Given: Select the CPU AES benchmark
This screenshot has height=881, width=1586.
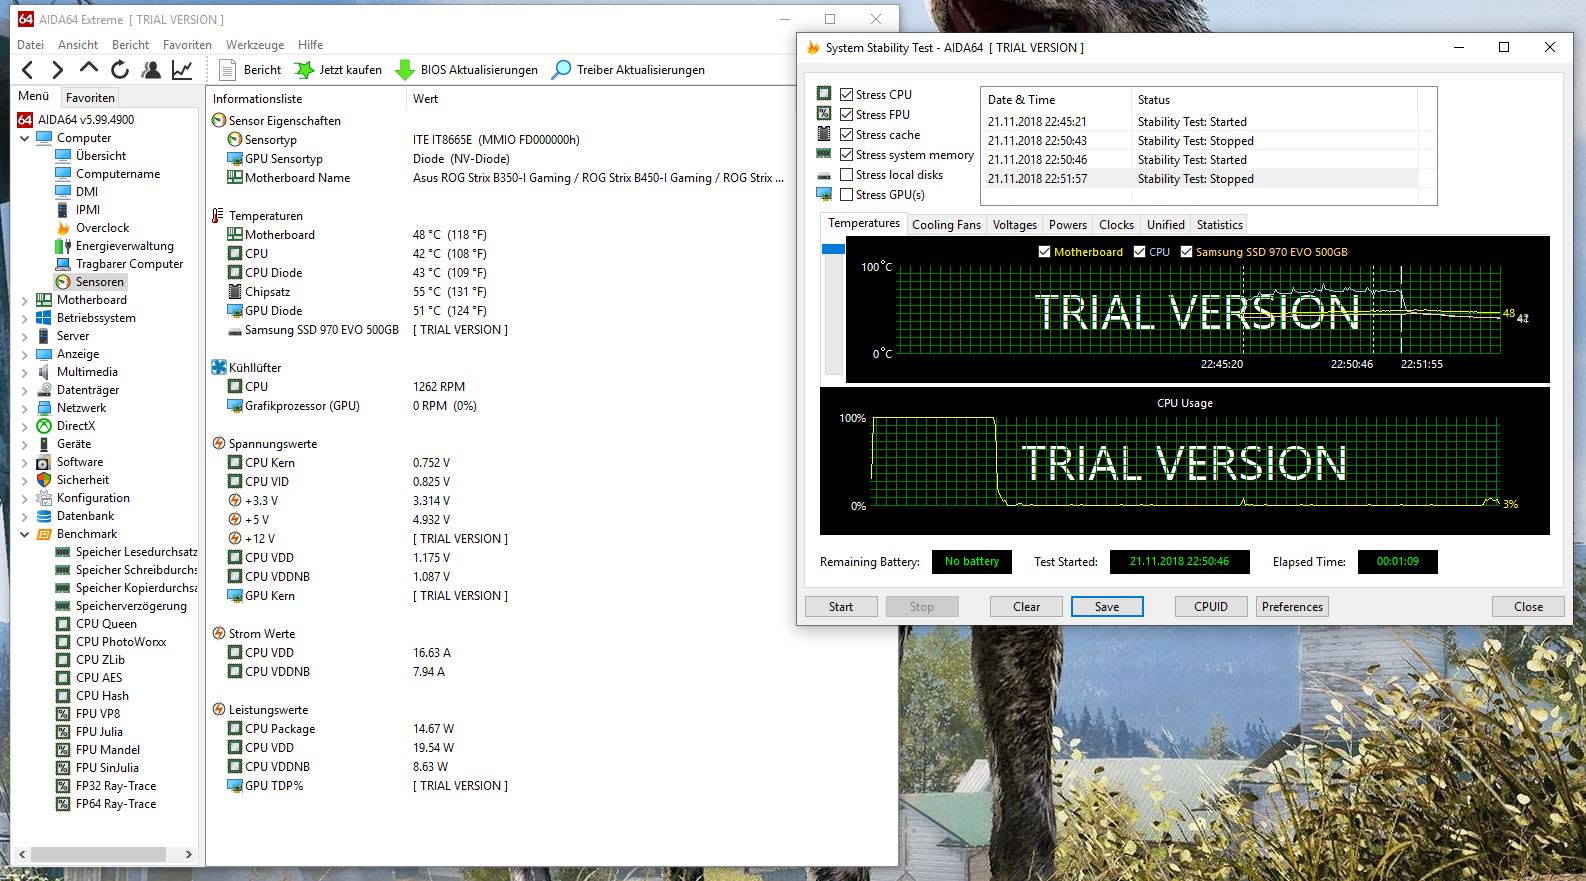Looking at the screenshot, I should point(99,678).
